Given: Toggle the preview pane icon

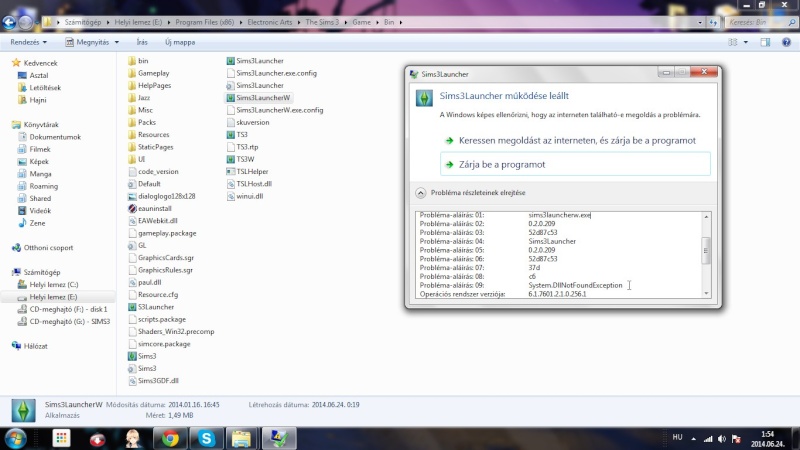Looking at the screenshot, I should pos(765,42).
